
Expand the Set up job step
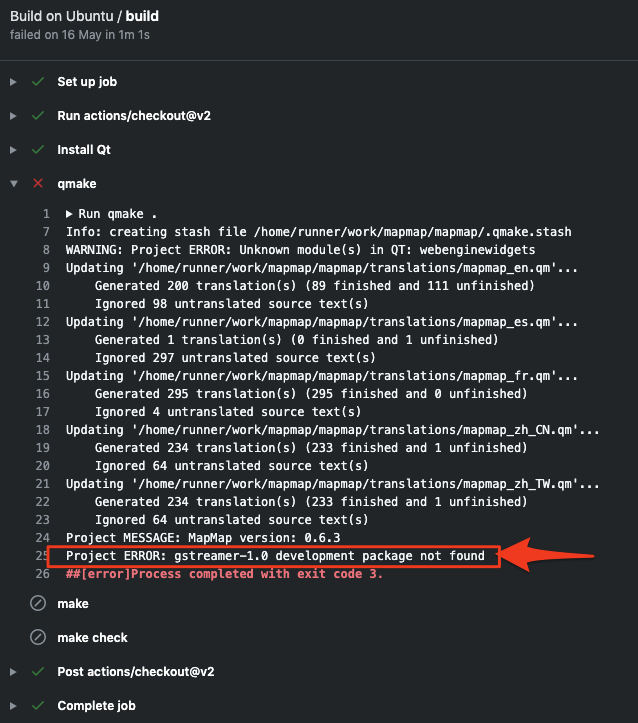coord(13,82)
